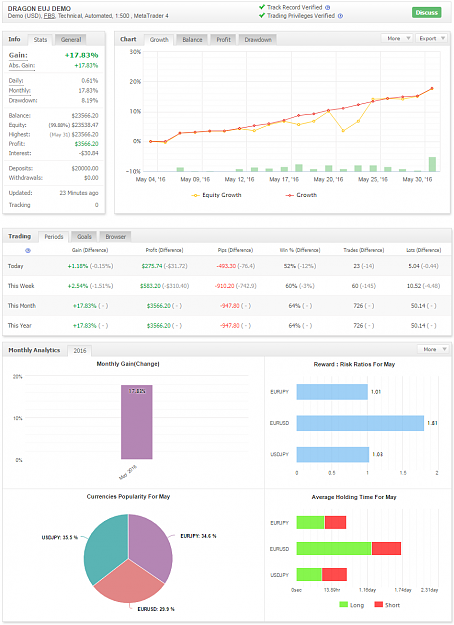Click the DRAGON EUJ DEMO title

point(39,8)
